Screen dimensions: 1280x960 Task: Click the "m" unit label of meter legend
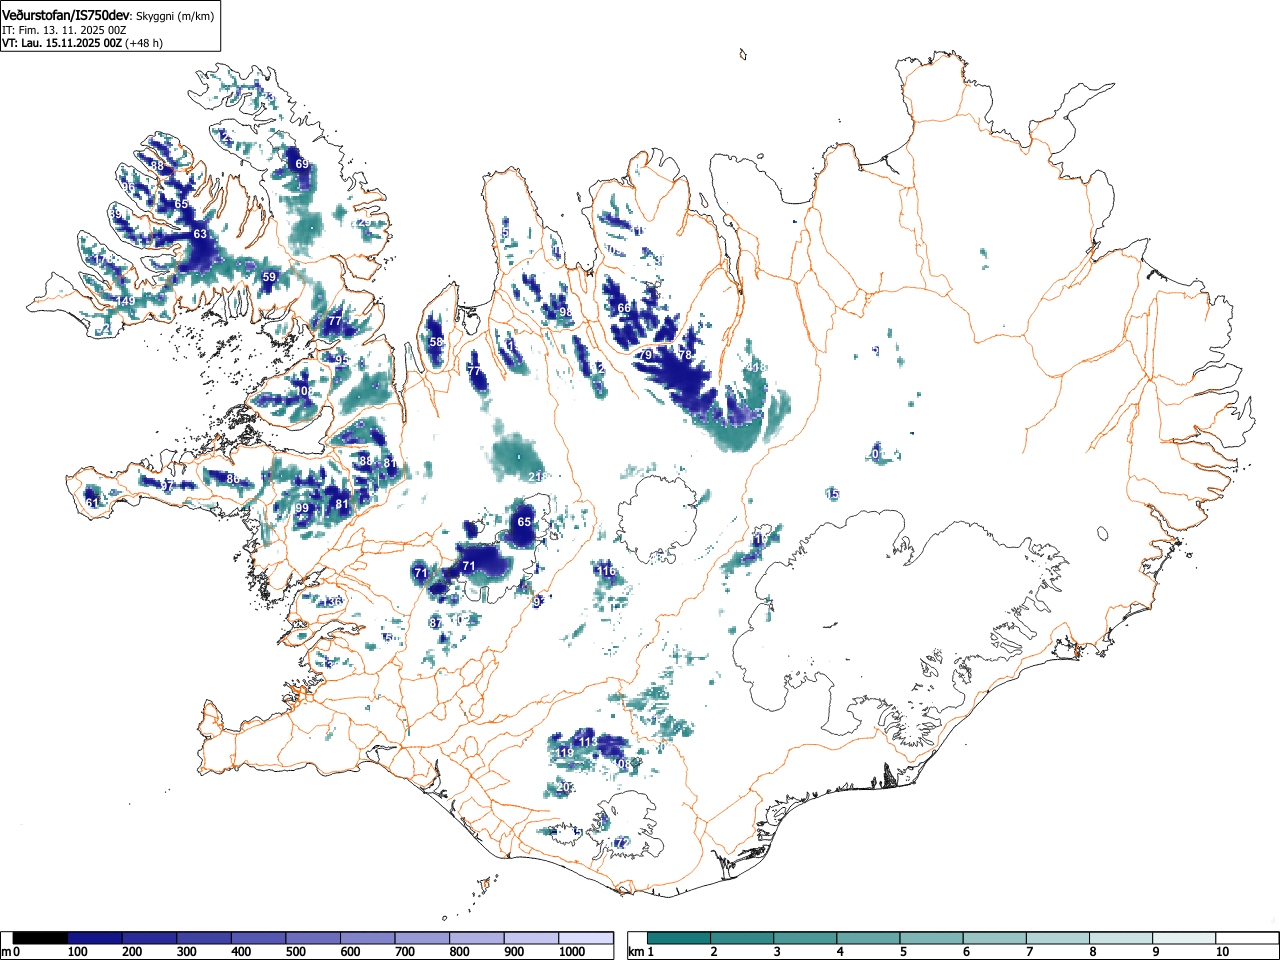[x=6, y=952]
